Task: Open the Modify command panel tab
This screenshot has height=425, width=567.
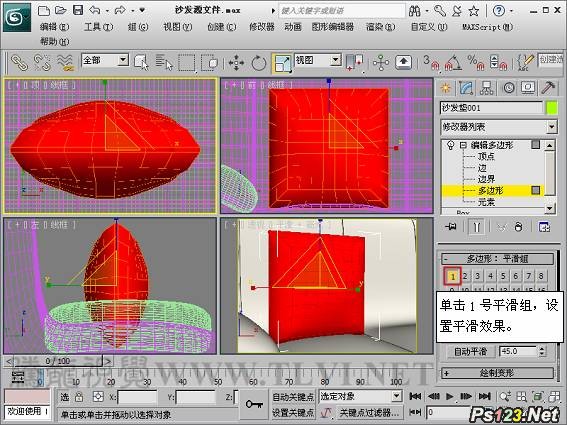Action: pyautogui.click(x=466, y=88)
